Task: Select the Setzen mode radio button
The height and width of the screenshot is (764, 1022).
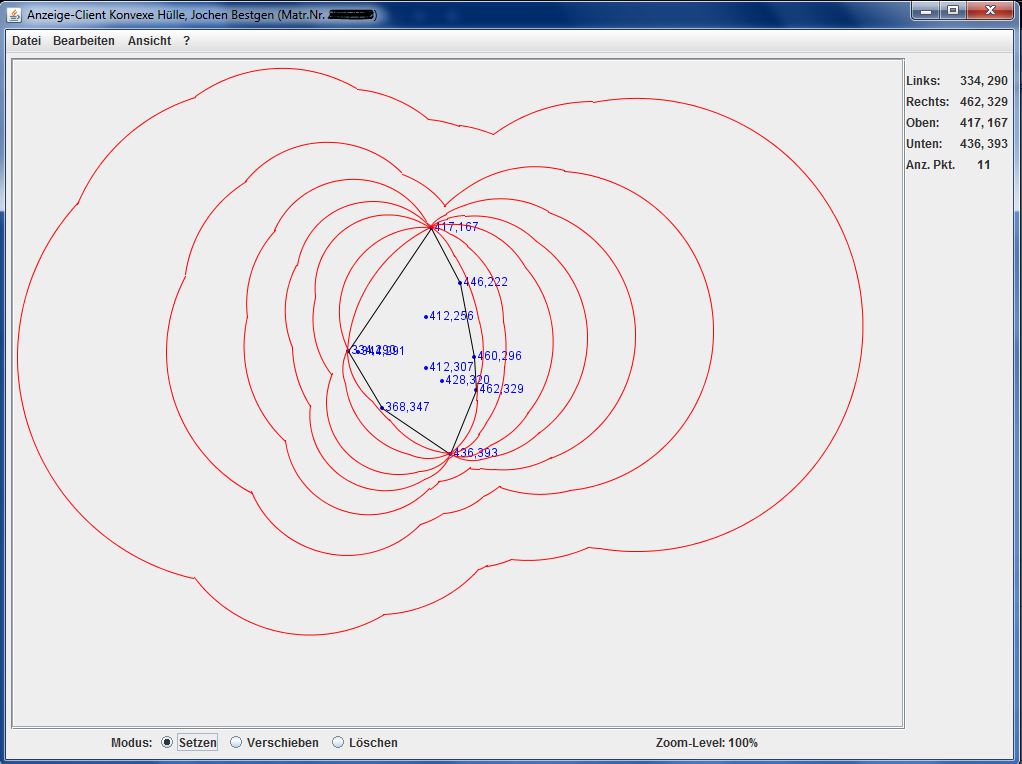Action: tap(167, 743)
